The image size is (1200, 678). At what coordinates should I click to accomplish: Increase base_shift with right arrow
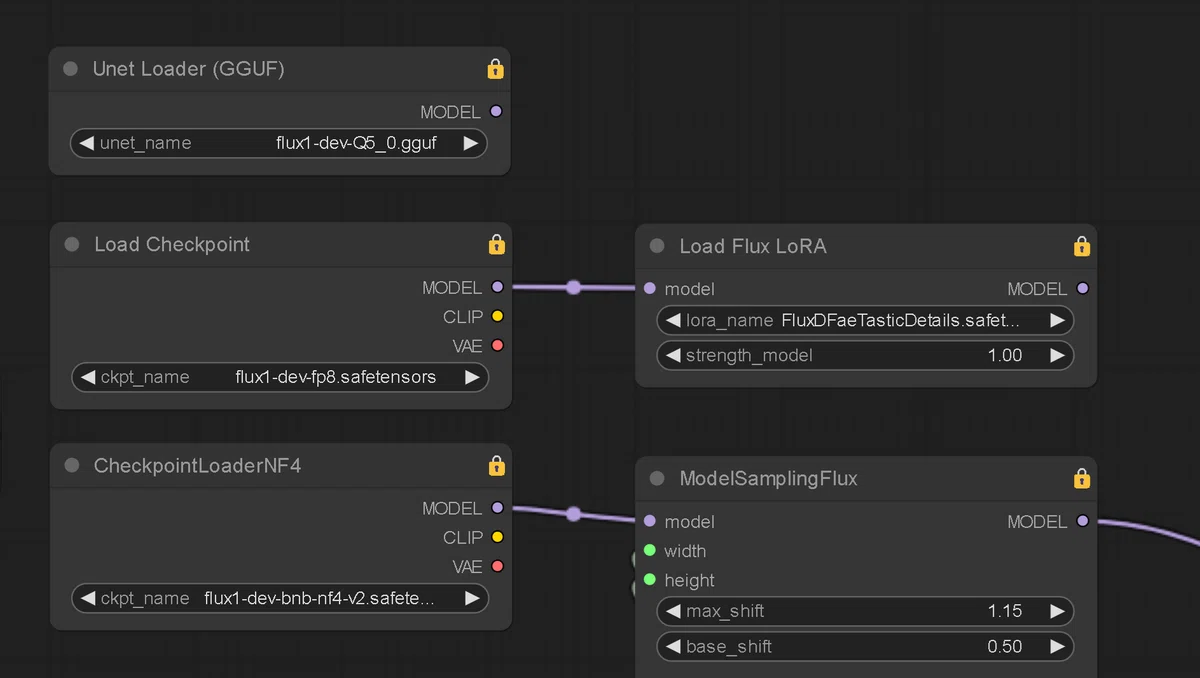pos(1056,646)
